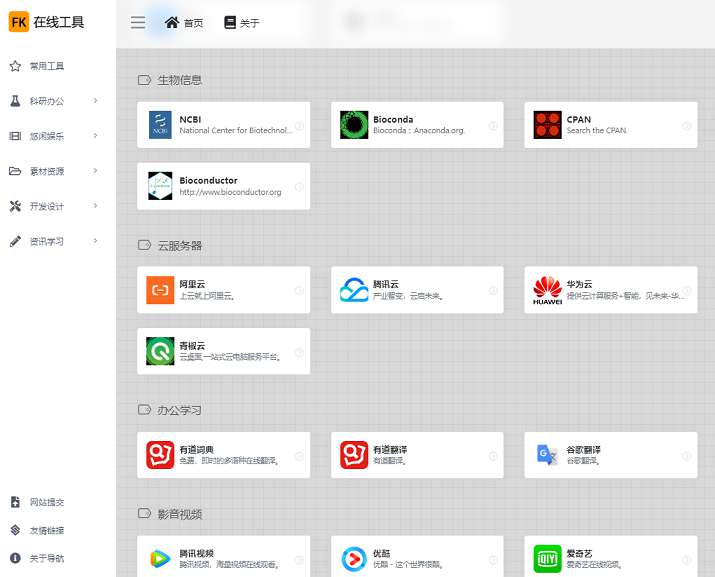The width and height of the screenshot is (715, 577).
Task: Open the 谷歌翻译 card title
Action: click(583, 449)
